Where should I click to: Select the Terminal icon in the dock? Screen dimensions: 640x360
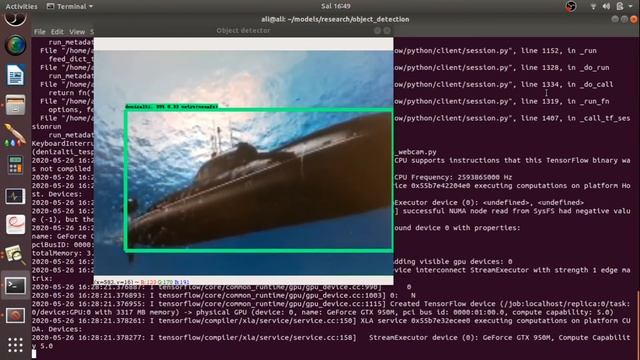point(16,286)
